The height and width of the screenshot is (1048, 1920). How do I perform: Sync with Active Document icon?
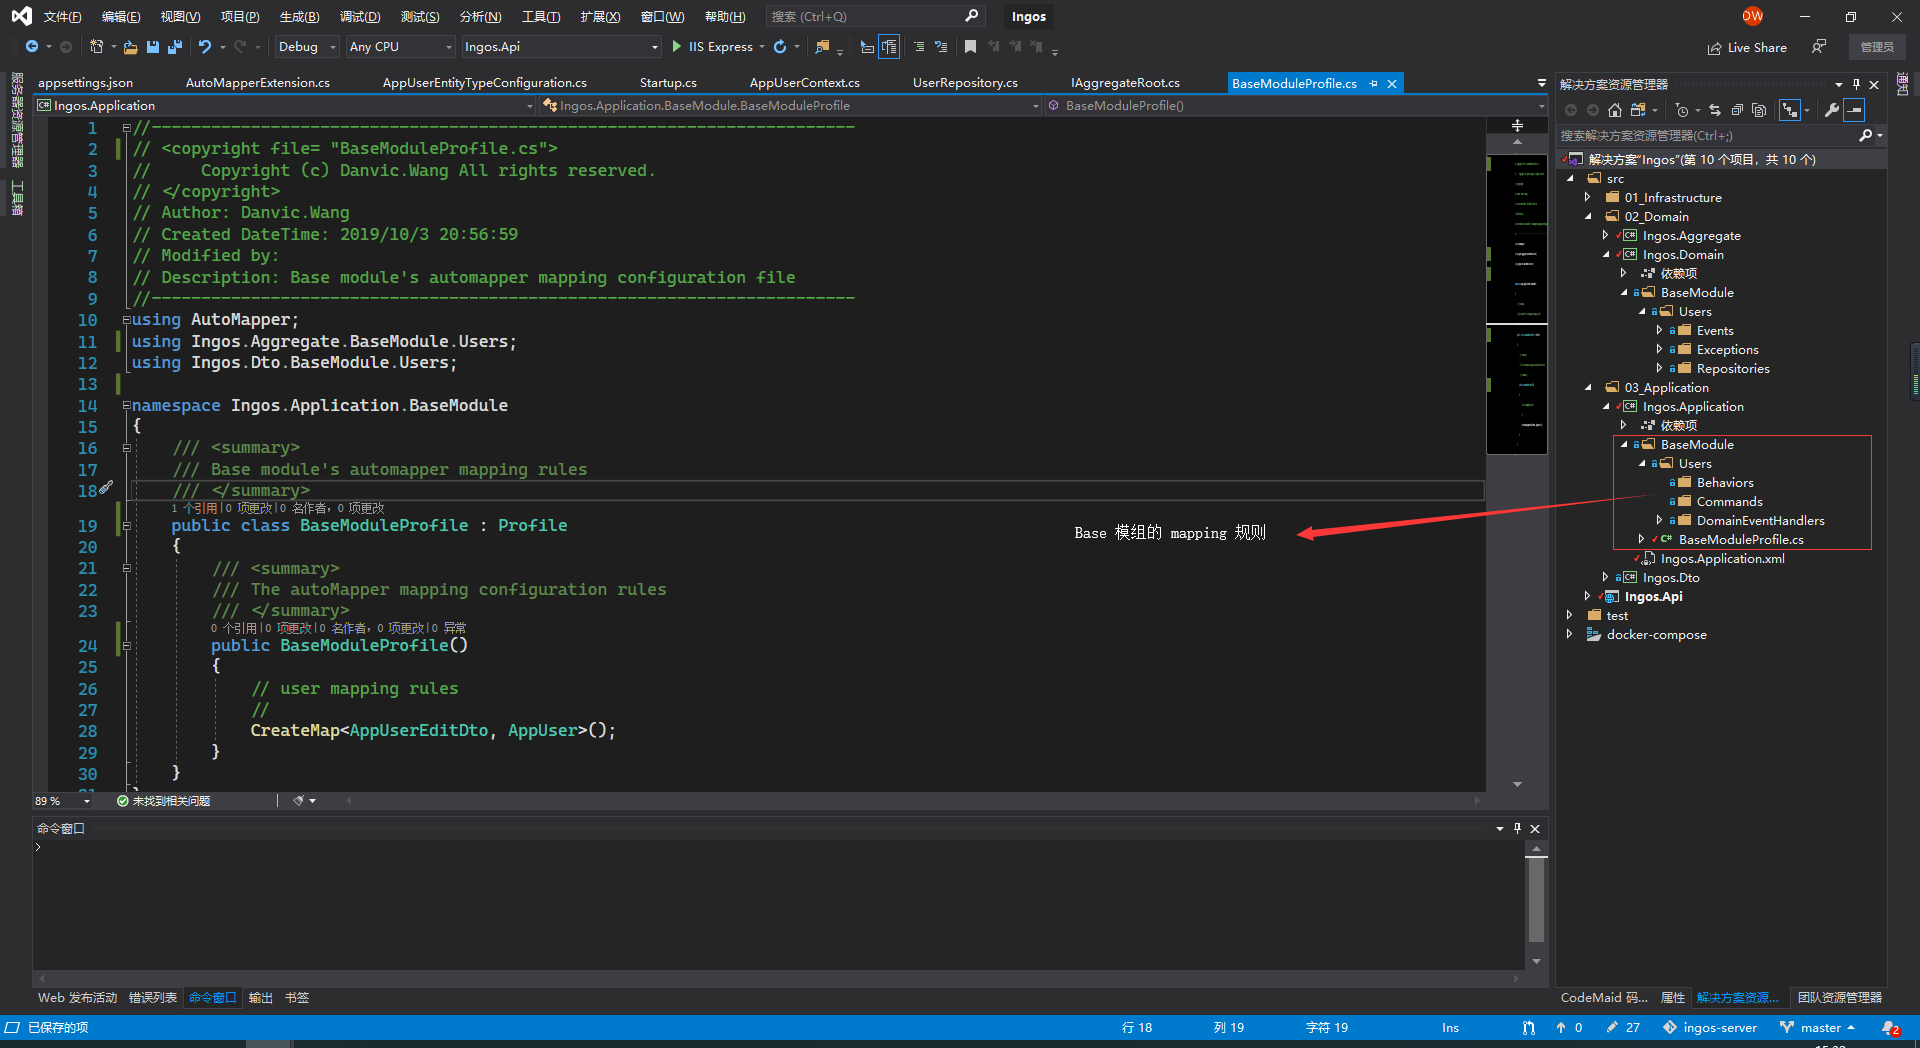click(1715, 110)
